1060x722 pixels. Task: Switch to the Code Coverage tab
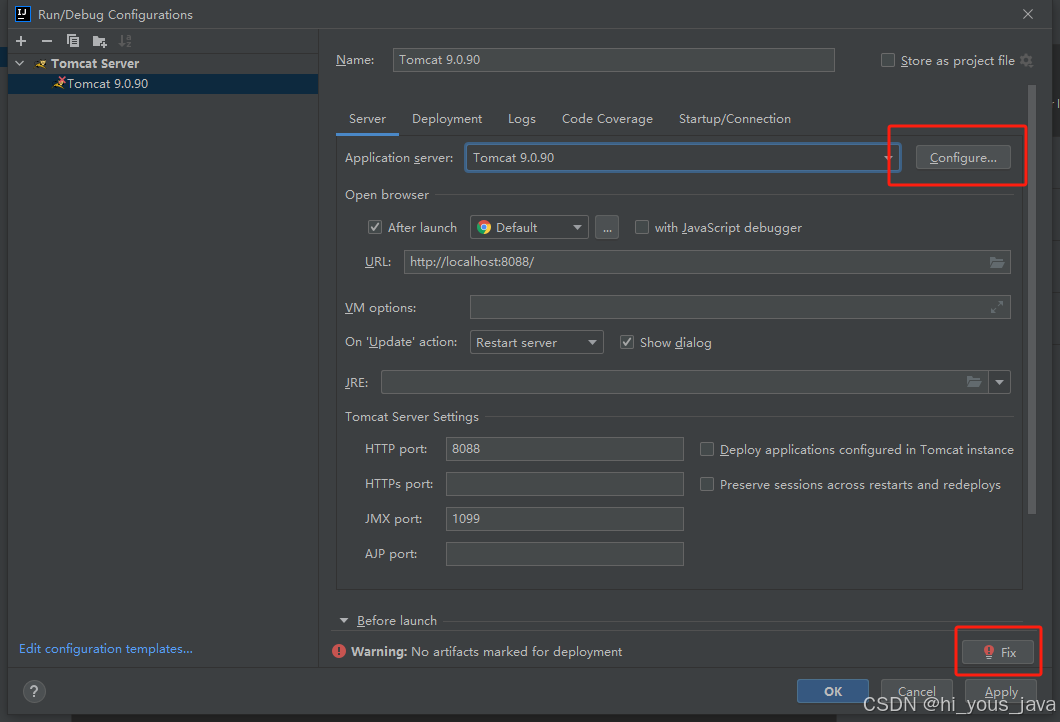(607, 119)
